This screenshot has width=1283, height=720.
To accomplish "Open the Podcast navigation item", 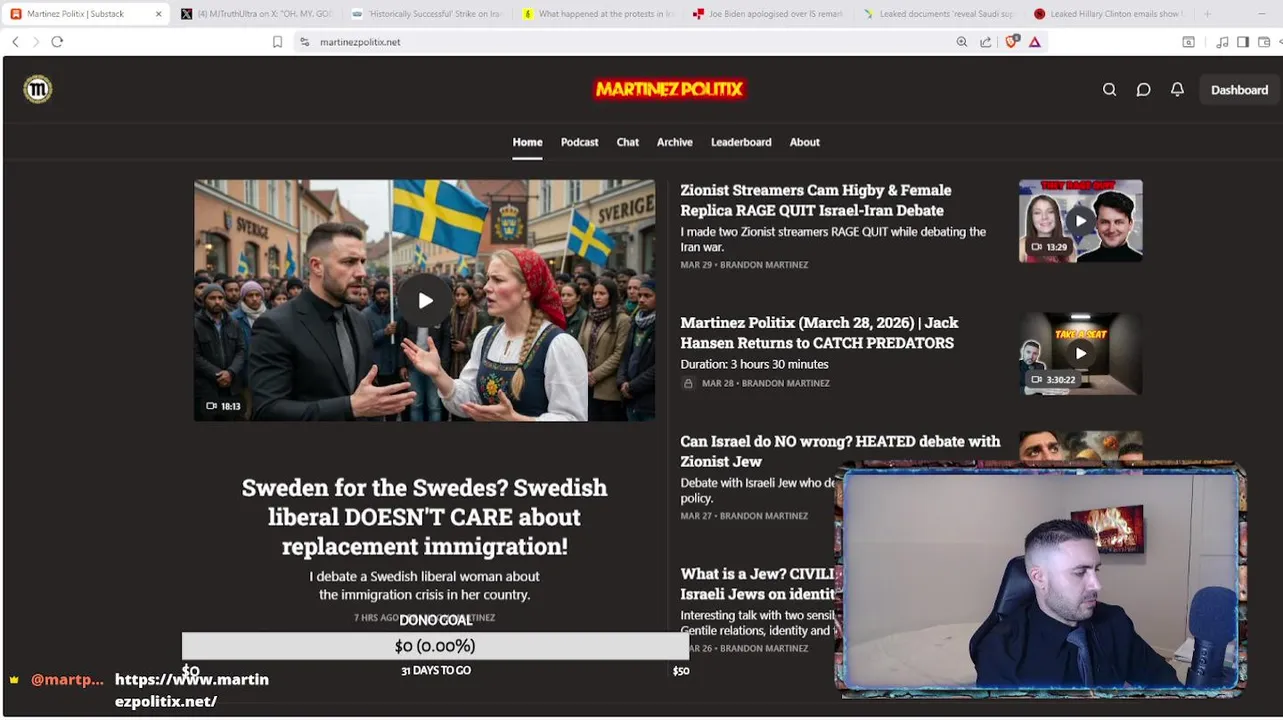I will click(x=579, y=142).
